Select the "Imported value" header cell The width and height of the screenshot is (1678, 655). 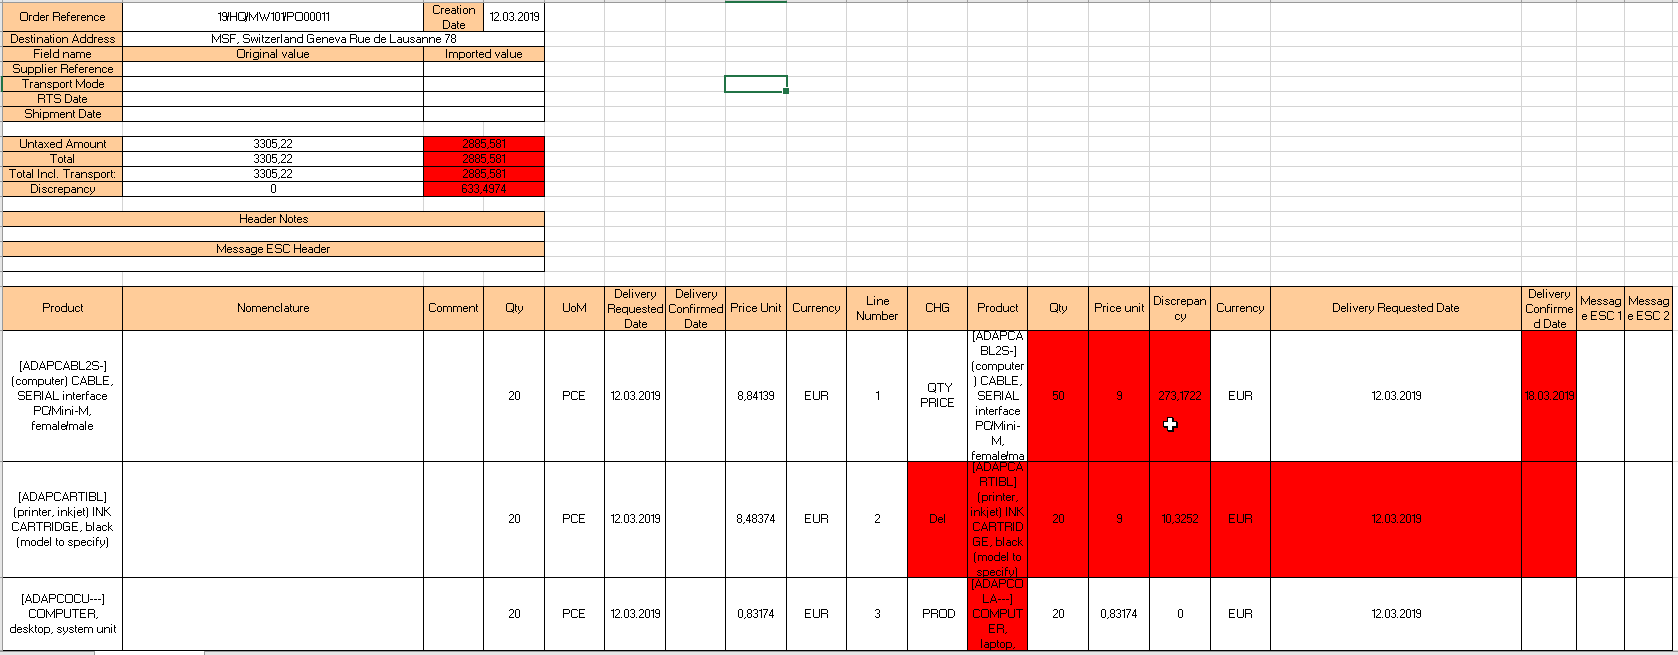coord(484,54)
